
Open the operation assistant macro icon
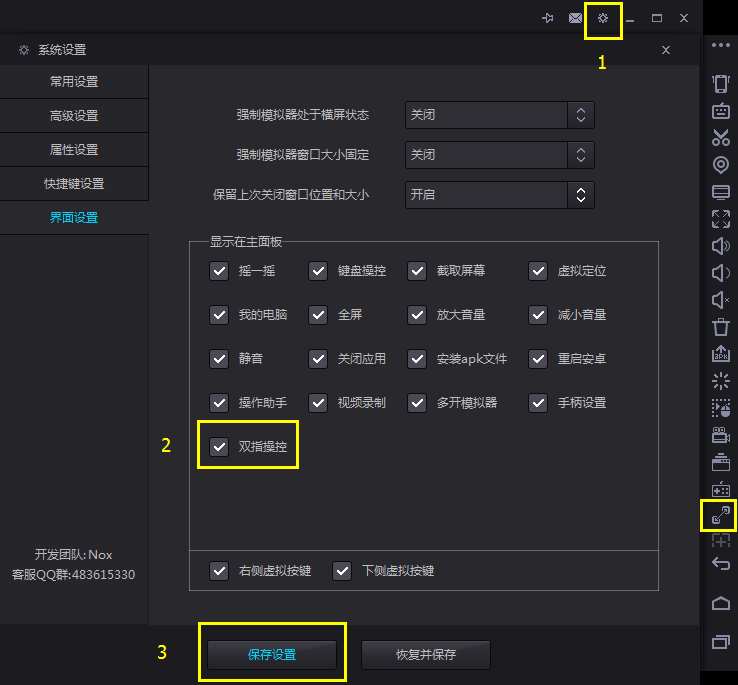tap(721, 408)
